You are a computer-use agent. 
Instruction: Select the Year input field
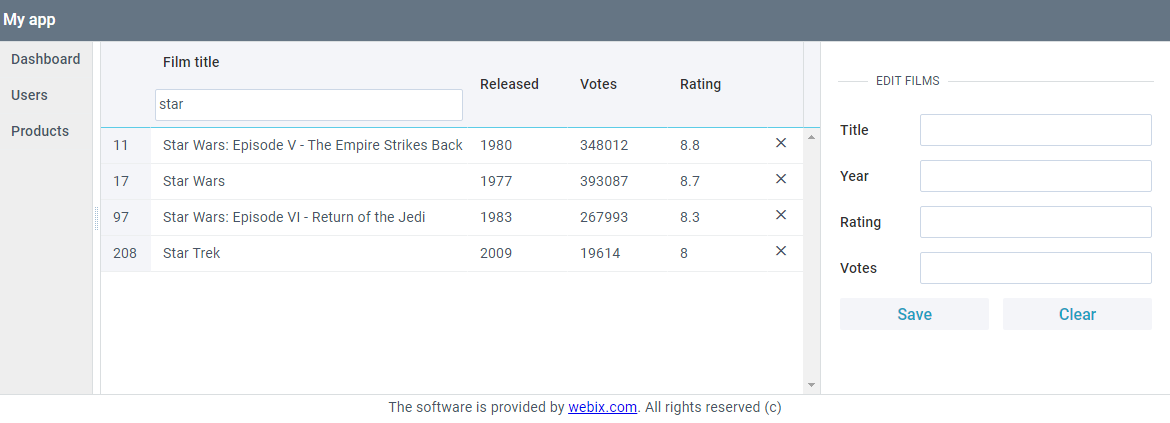1036,176
